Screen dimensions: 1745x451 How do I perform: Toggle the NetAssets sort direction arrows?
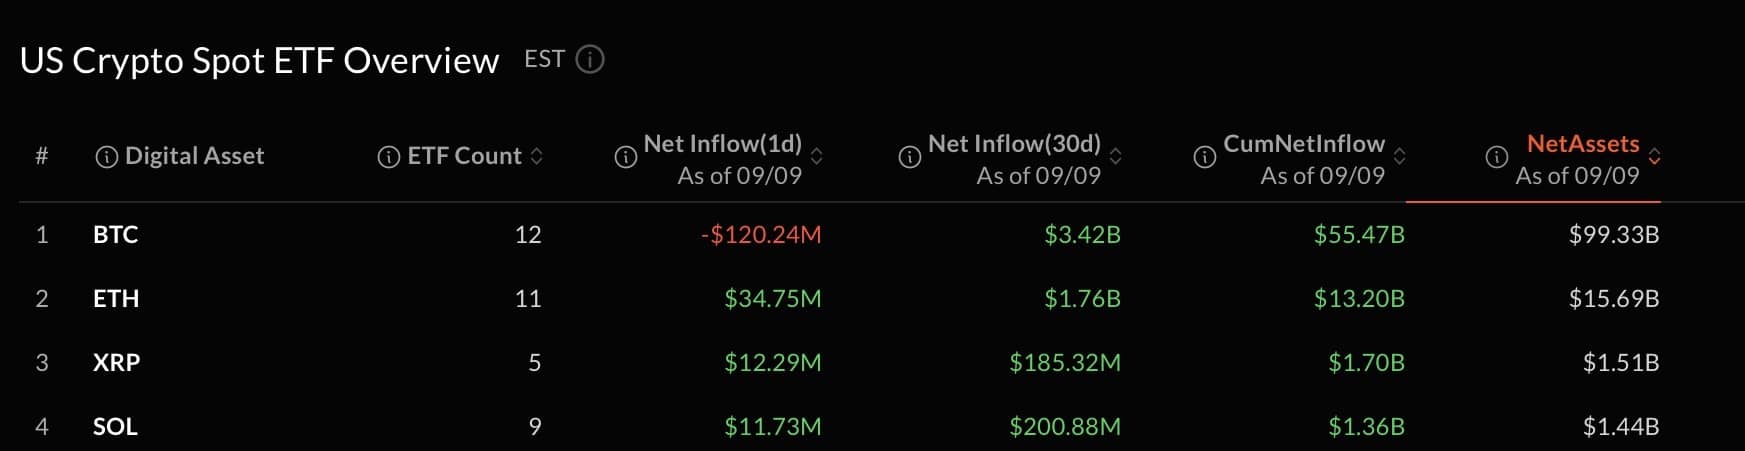click(1654, 156)
